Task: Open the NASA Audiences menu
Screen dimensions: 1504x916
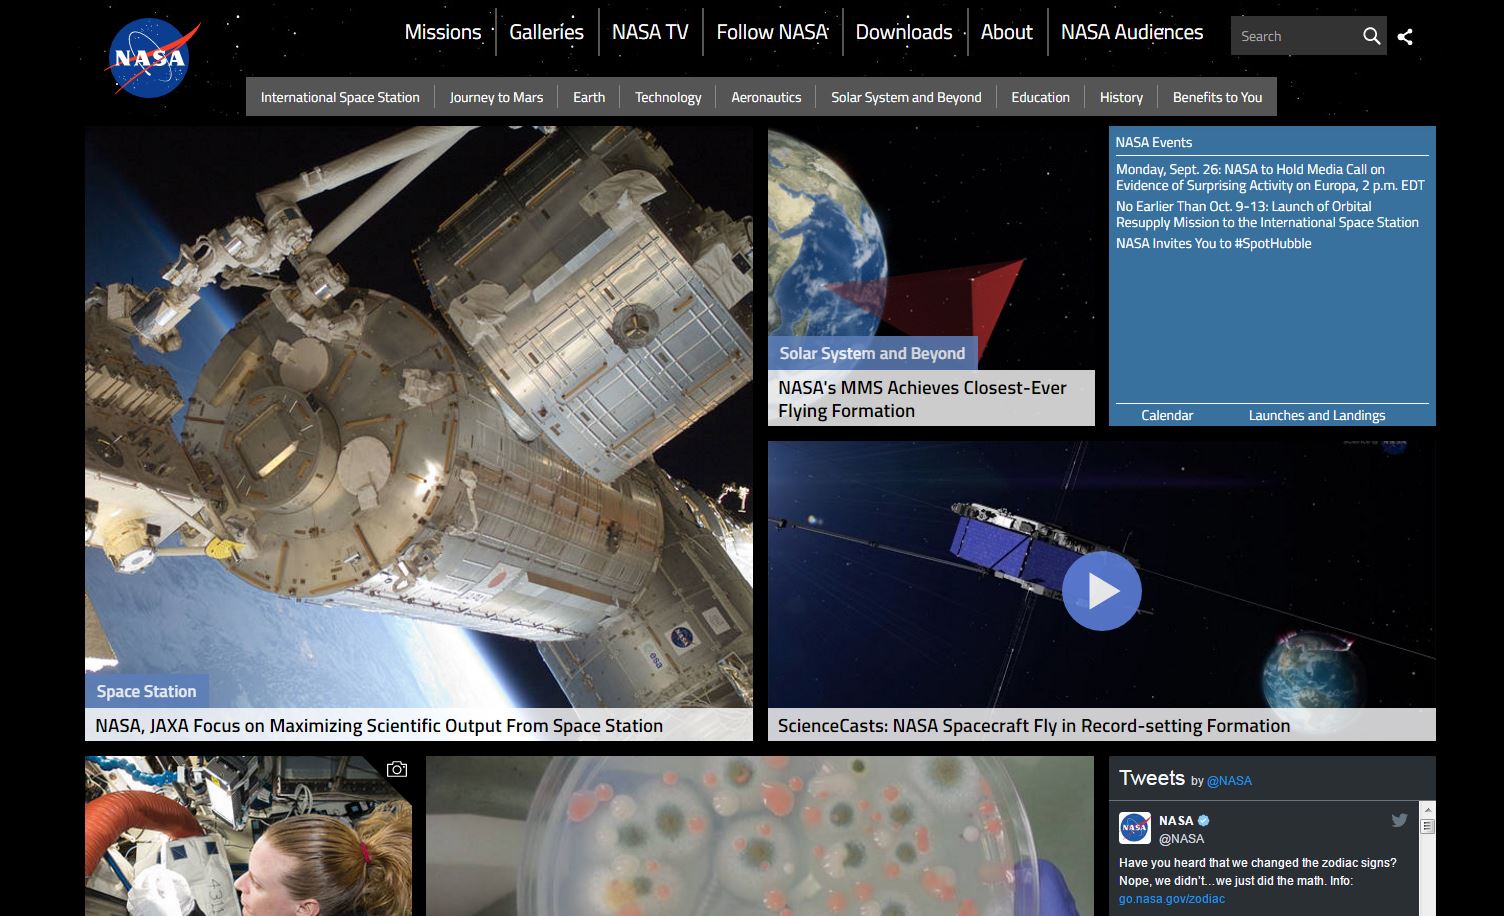Action: pos(1132,32)
